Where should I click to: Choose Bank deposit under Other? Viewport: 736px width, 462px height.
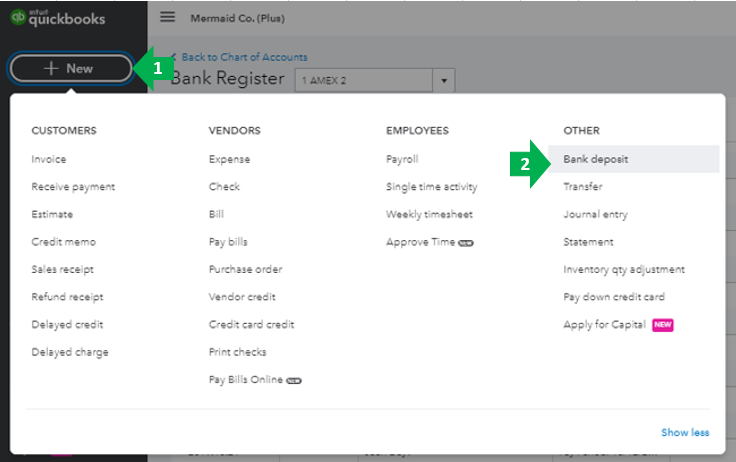pyautogui.click(x=634, y=159)
